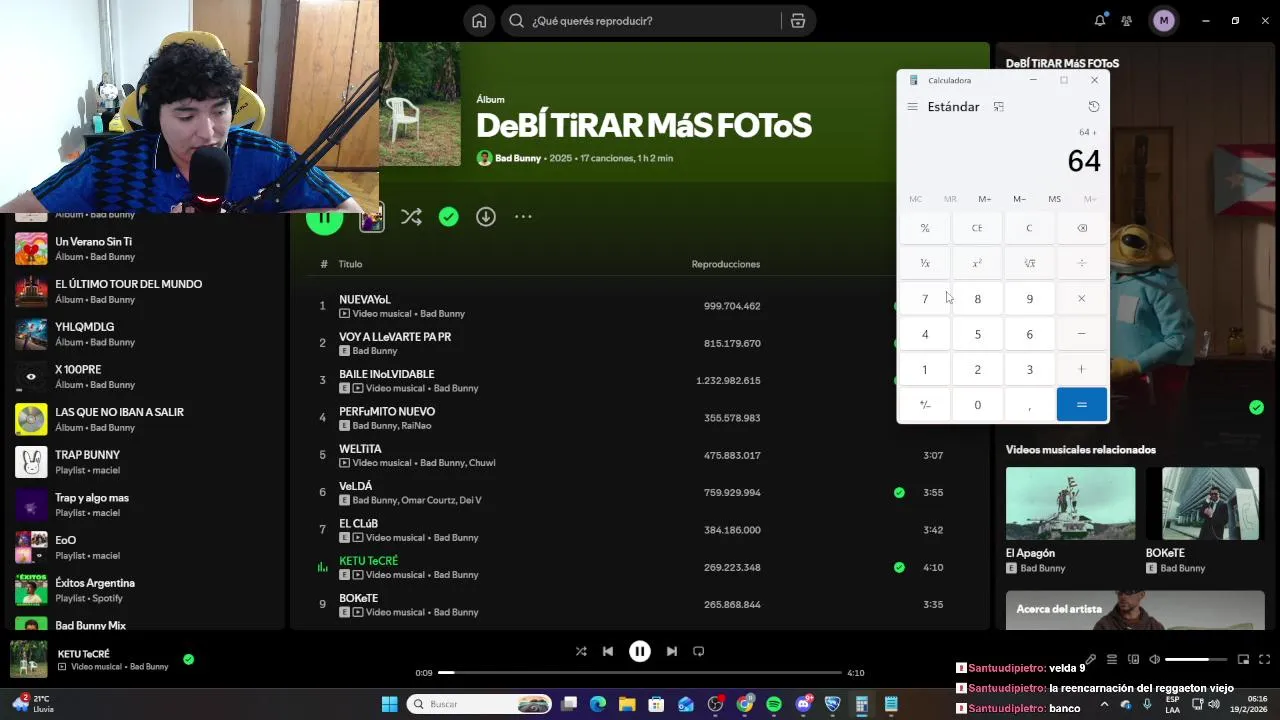Click the Spotify search field
This screenshot has height=720, width=1280.
coord(641,21)
